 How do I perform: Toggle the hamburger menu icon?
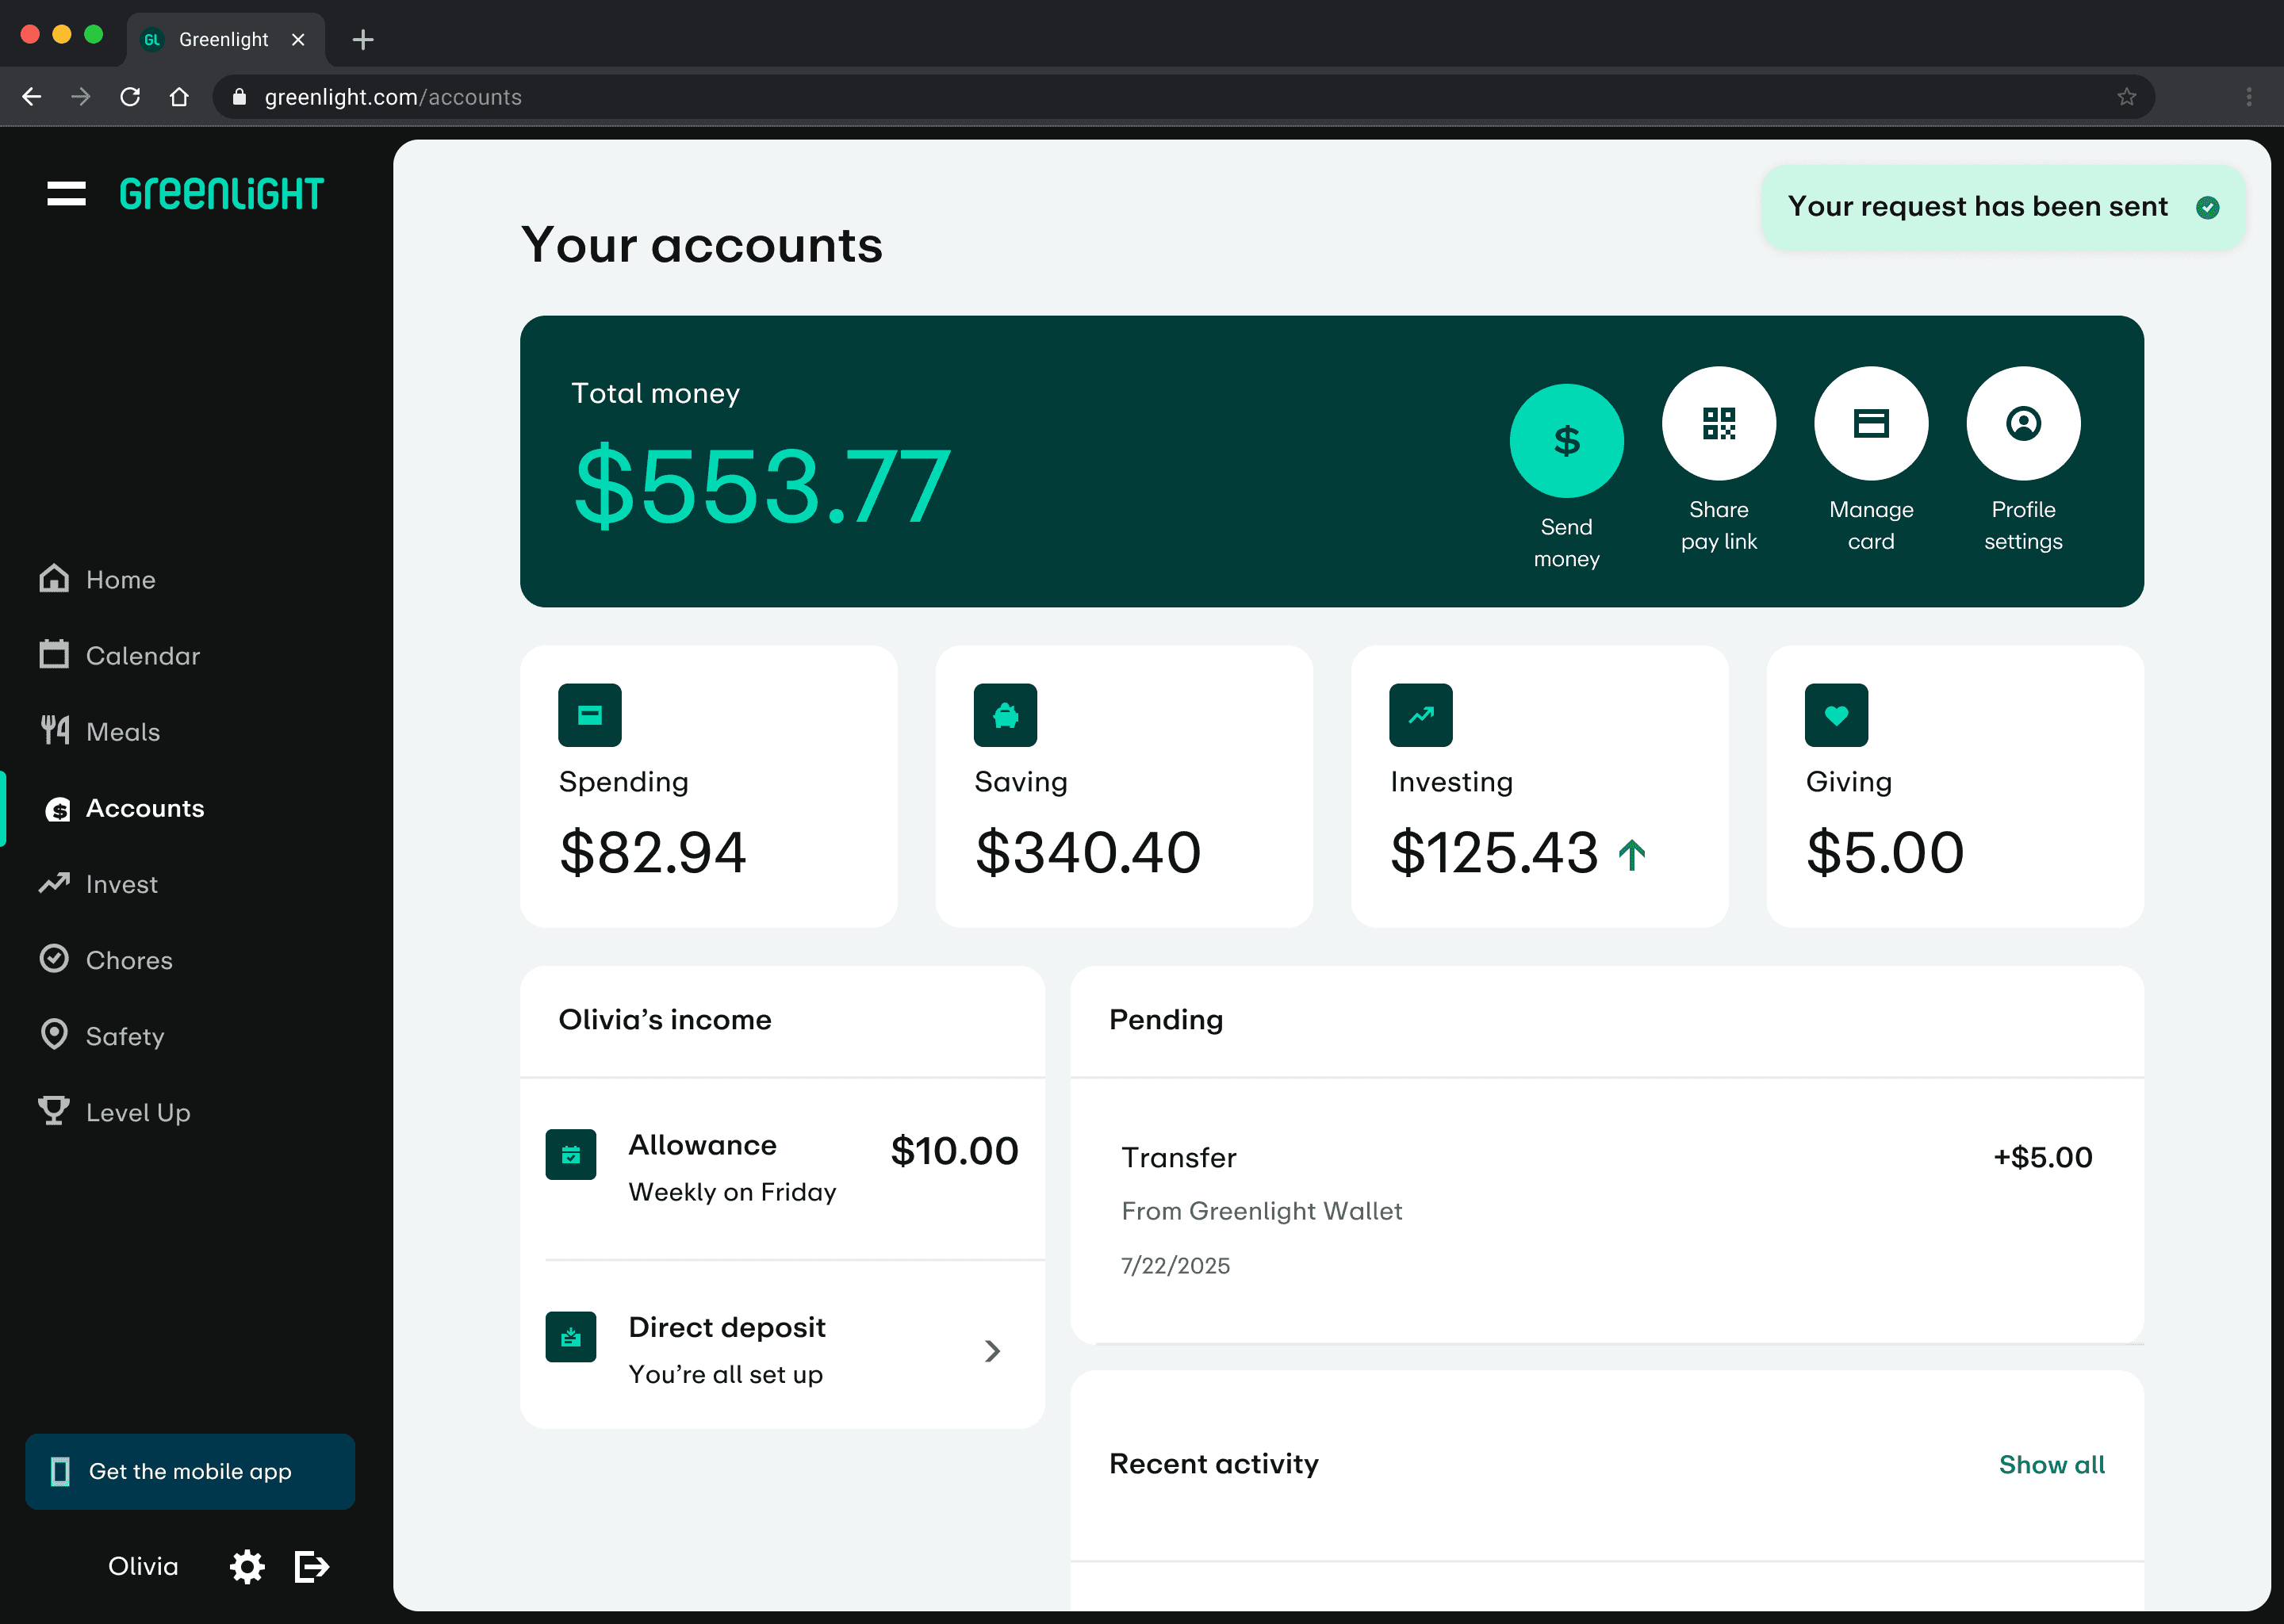coord(66,193)
